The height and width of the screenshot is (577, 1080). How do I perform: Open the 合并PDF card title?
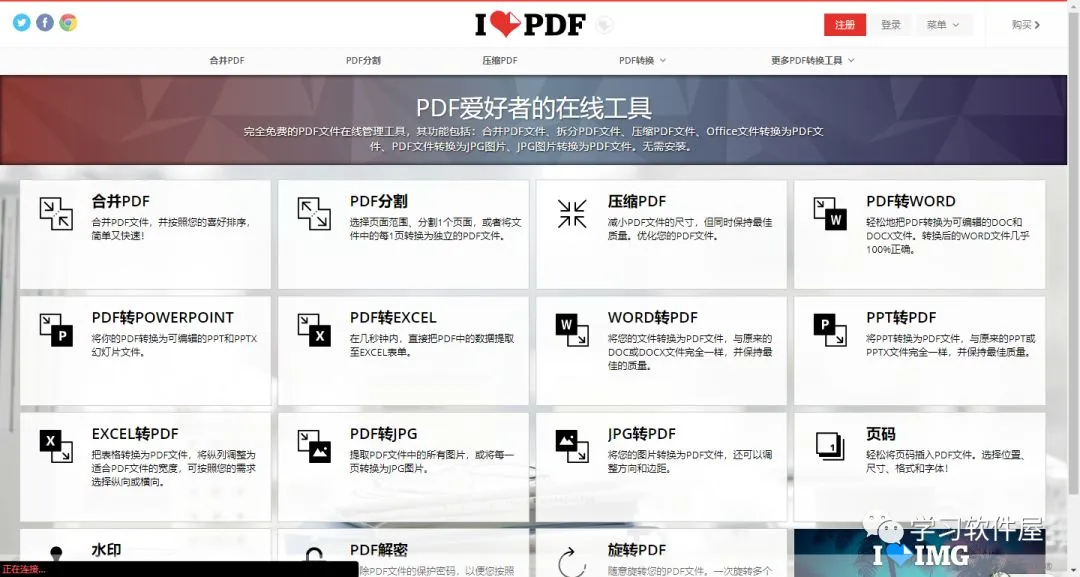pyautogui.click(x=121, y=201)
